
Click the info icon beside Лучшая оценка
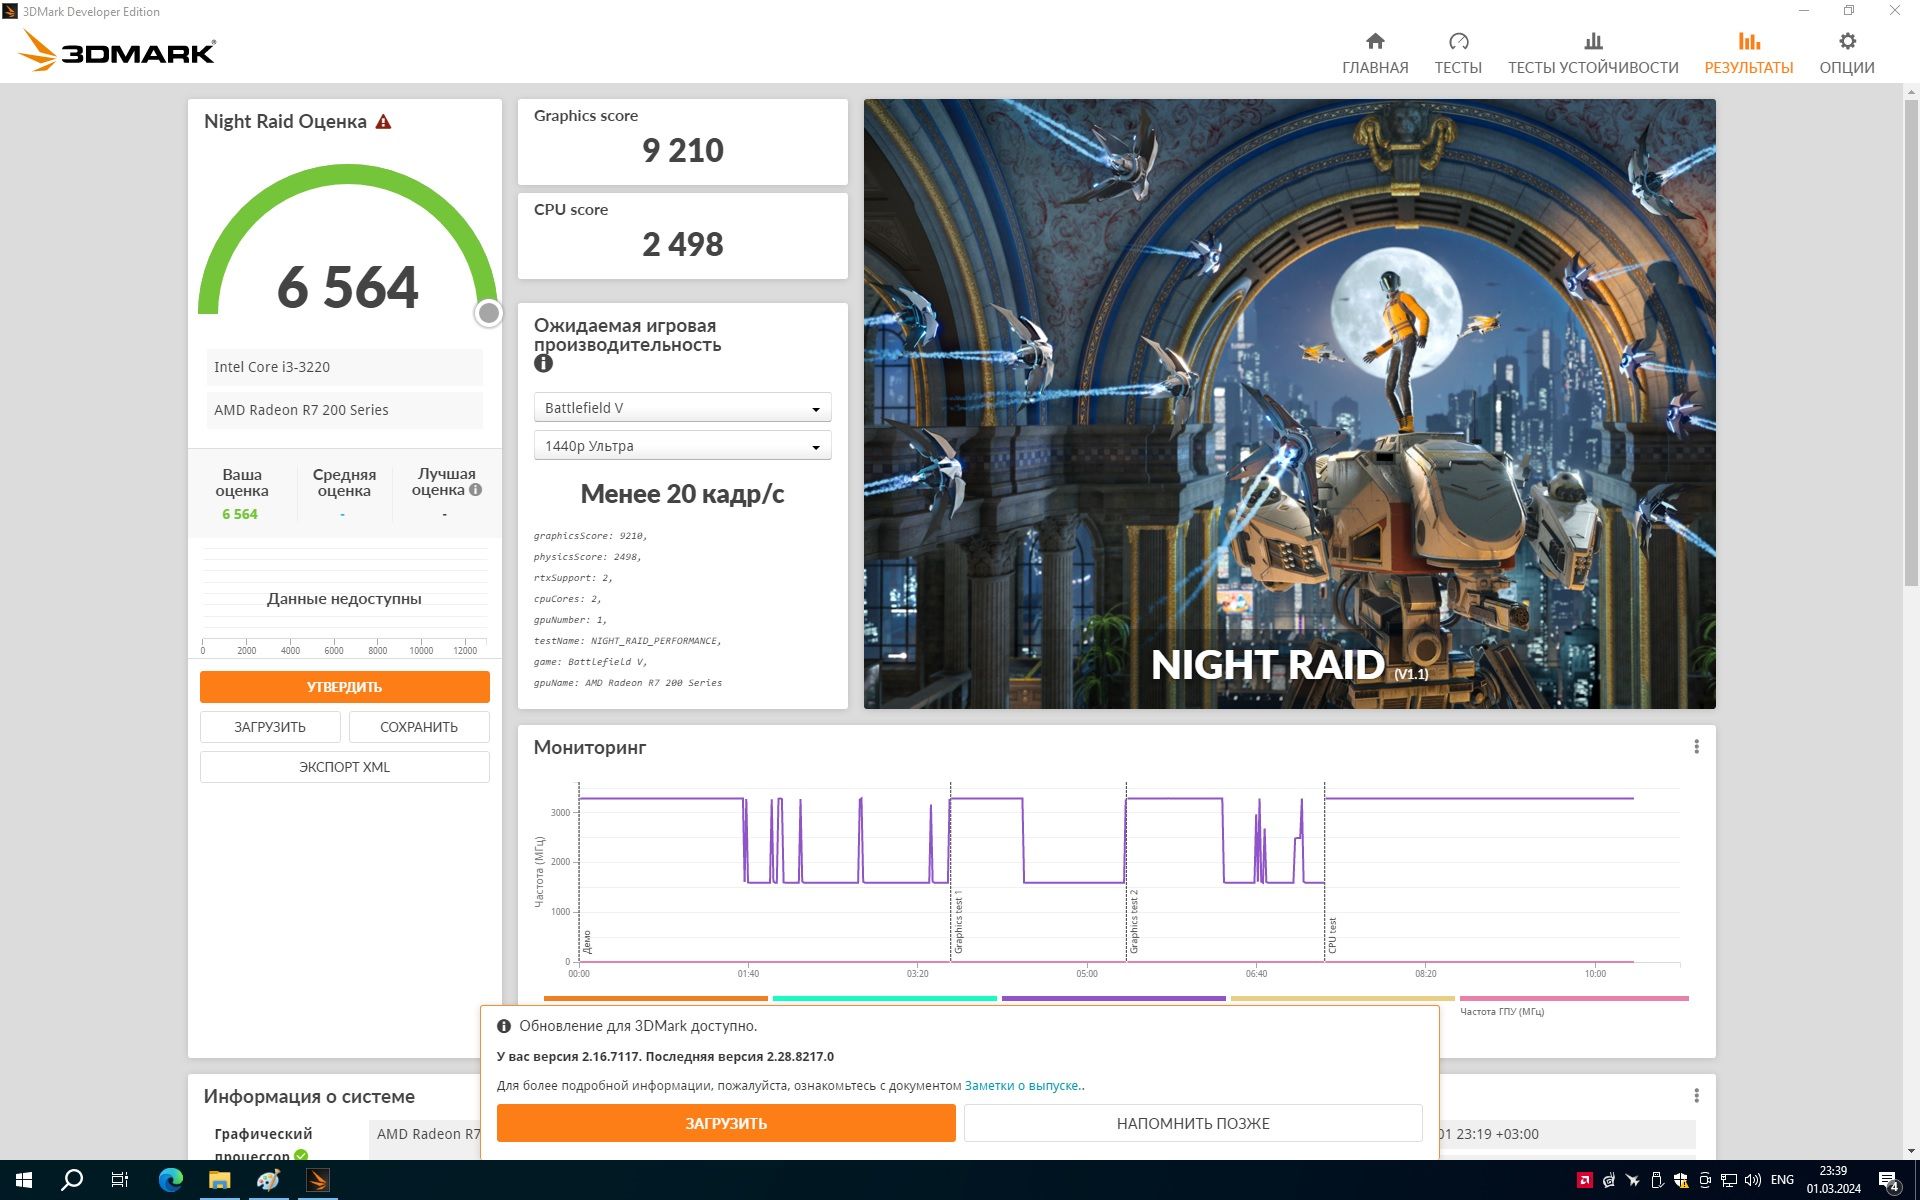pos(476,490)
